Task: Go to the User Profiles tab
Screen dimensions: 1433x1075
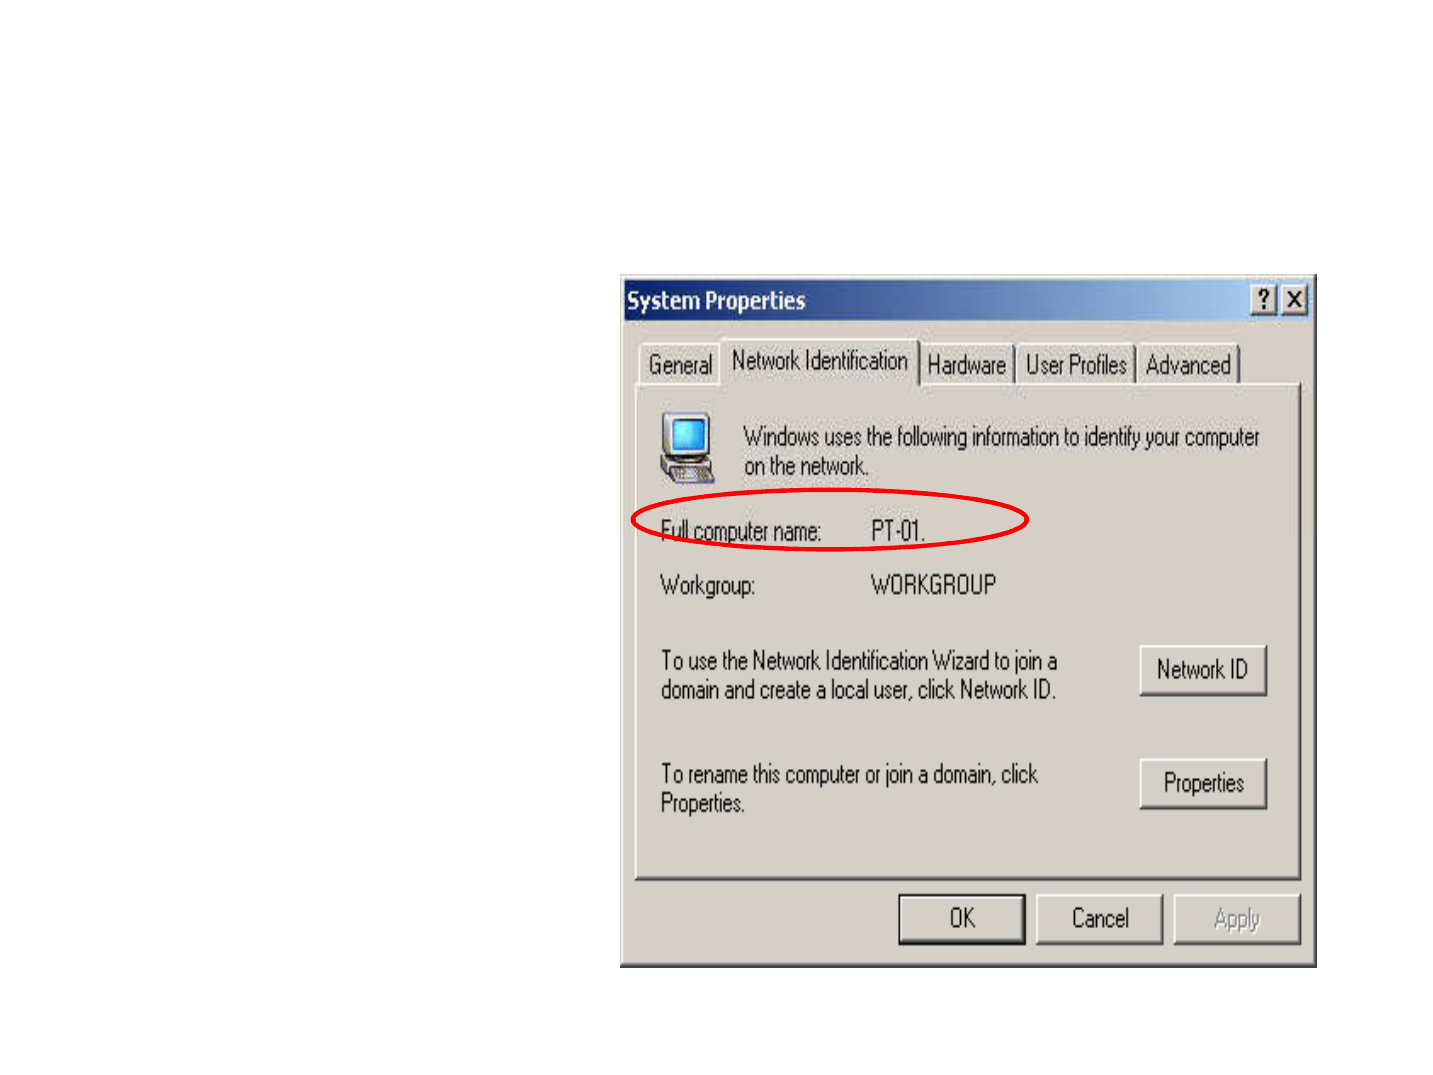Action: (1076, 365)
